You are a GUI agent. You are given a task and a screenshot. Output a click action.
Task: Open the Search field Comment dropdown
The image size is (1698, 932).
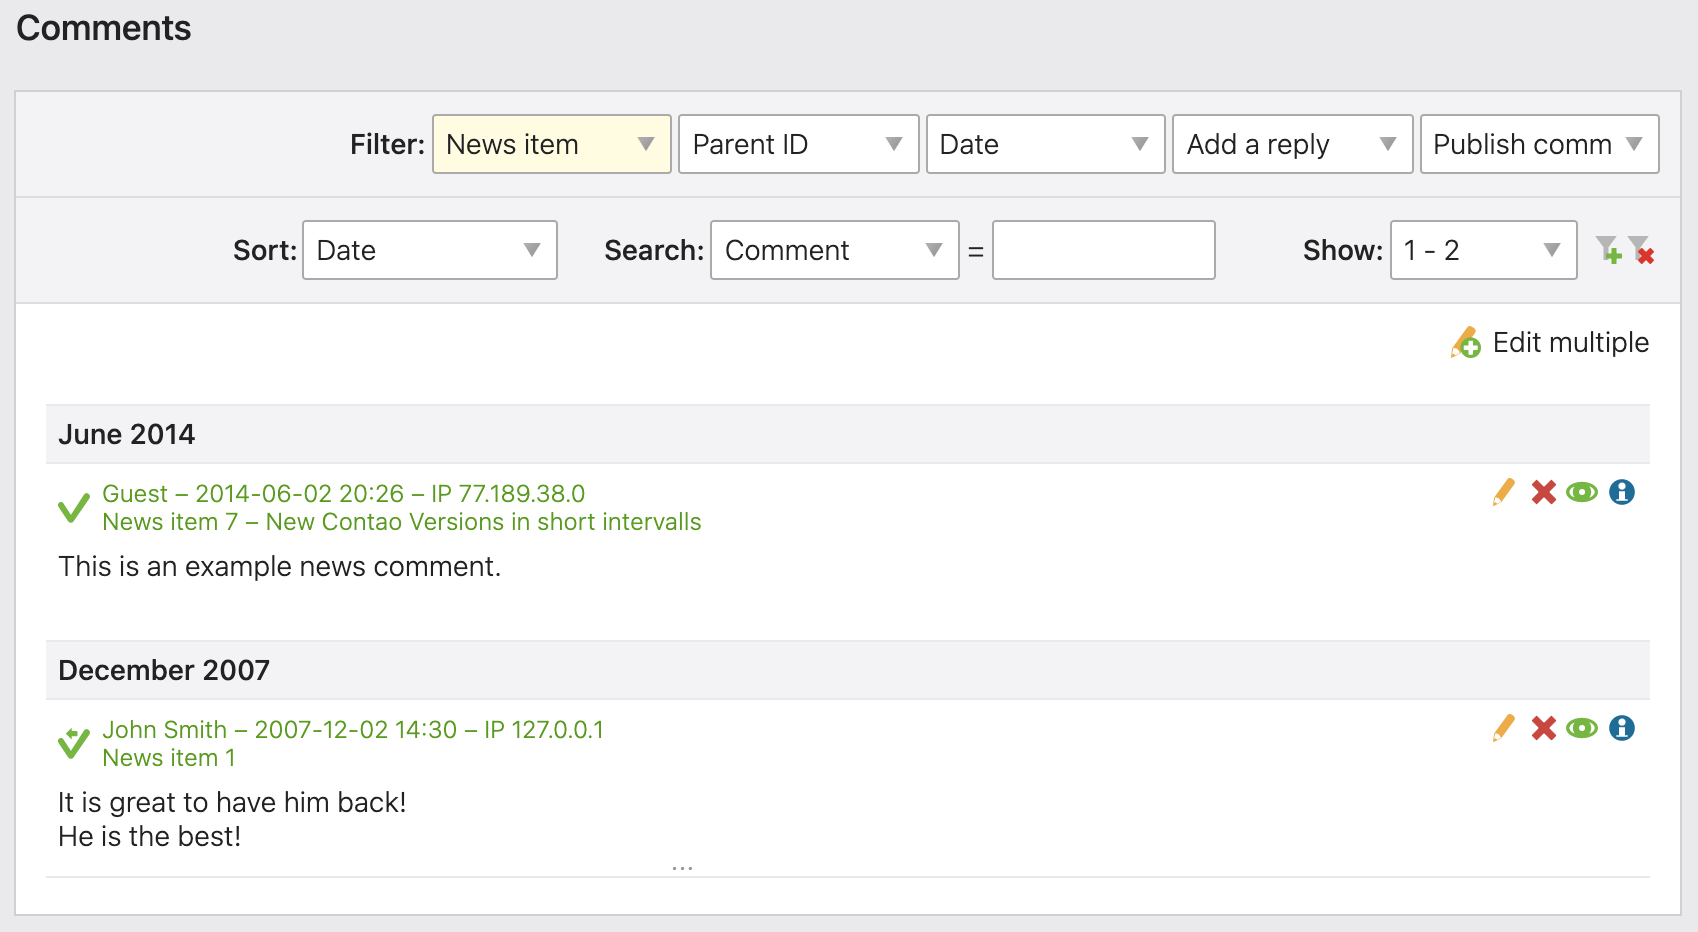pyautogui.click(x=835, y=250)
